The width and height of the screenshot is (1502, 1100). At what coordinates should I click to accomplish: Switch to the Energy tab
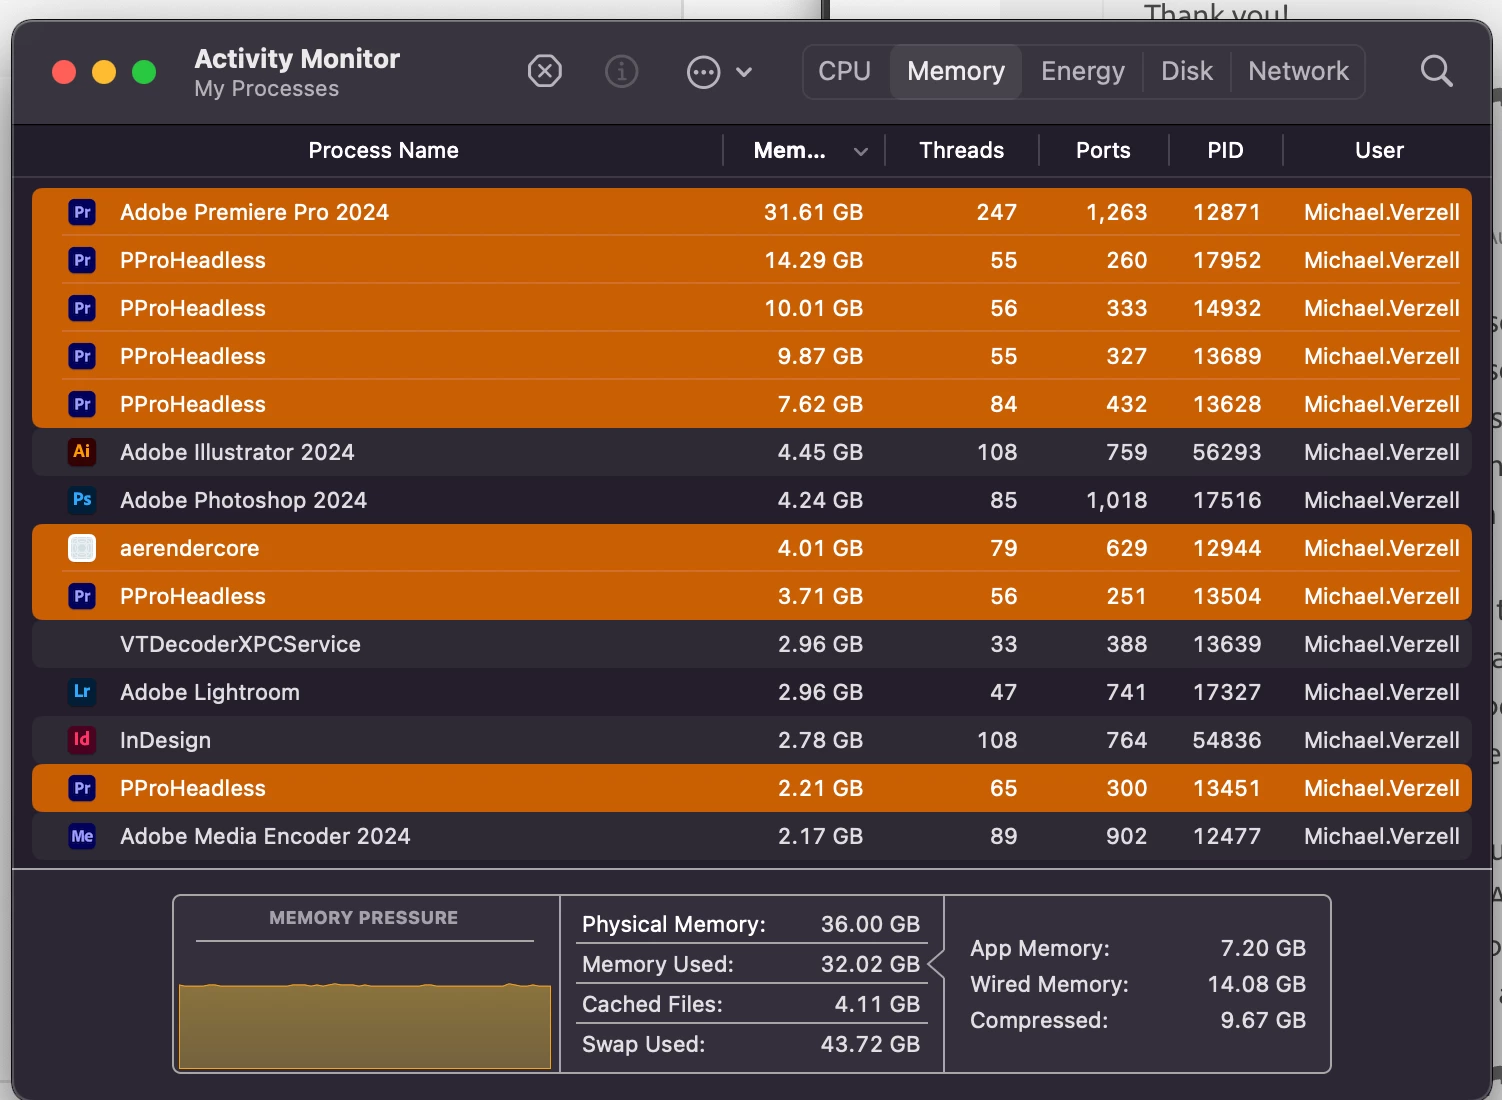pos(1083,71)
